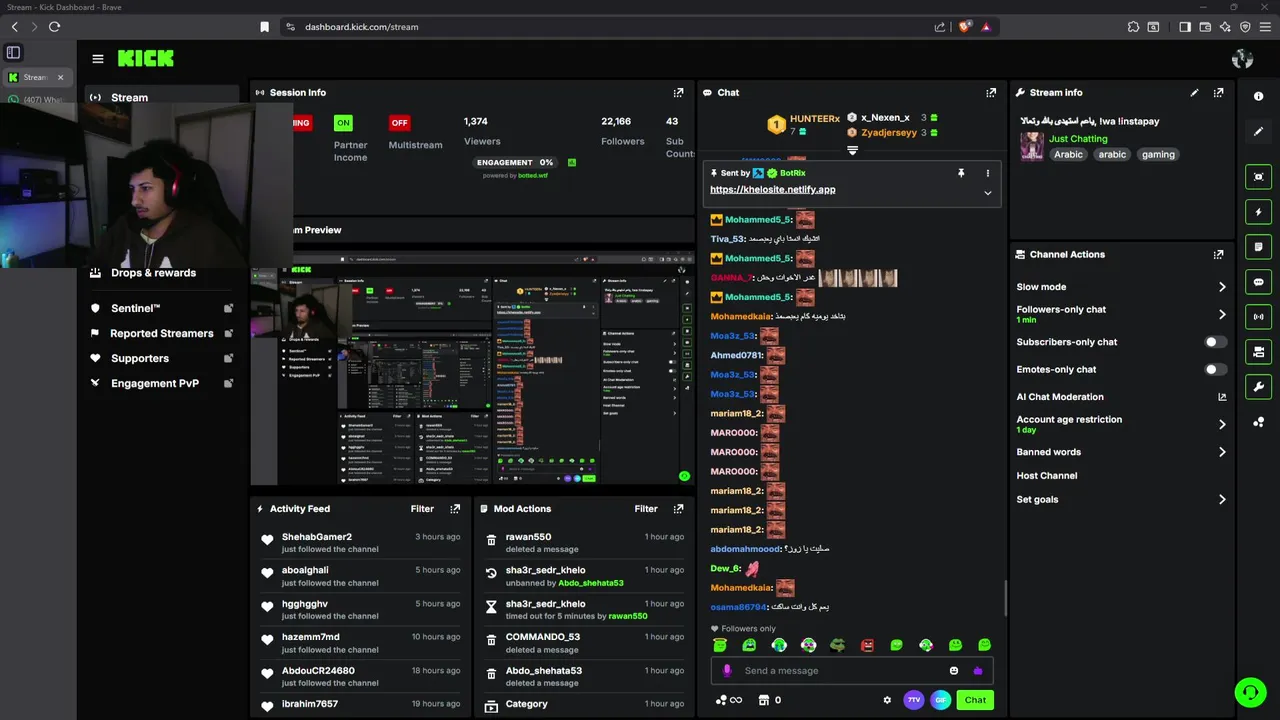The height and width of the screenshot is (720, 1280).
Task: Toggle the chat bubble widget icon
Action: click(x=1259, y=282)
